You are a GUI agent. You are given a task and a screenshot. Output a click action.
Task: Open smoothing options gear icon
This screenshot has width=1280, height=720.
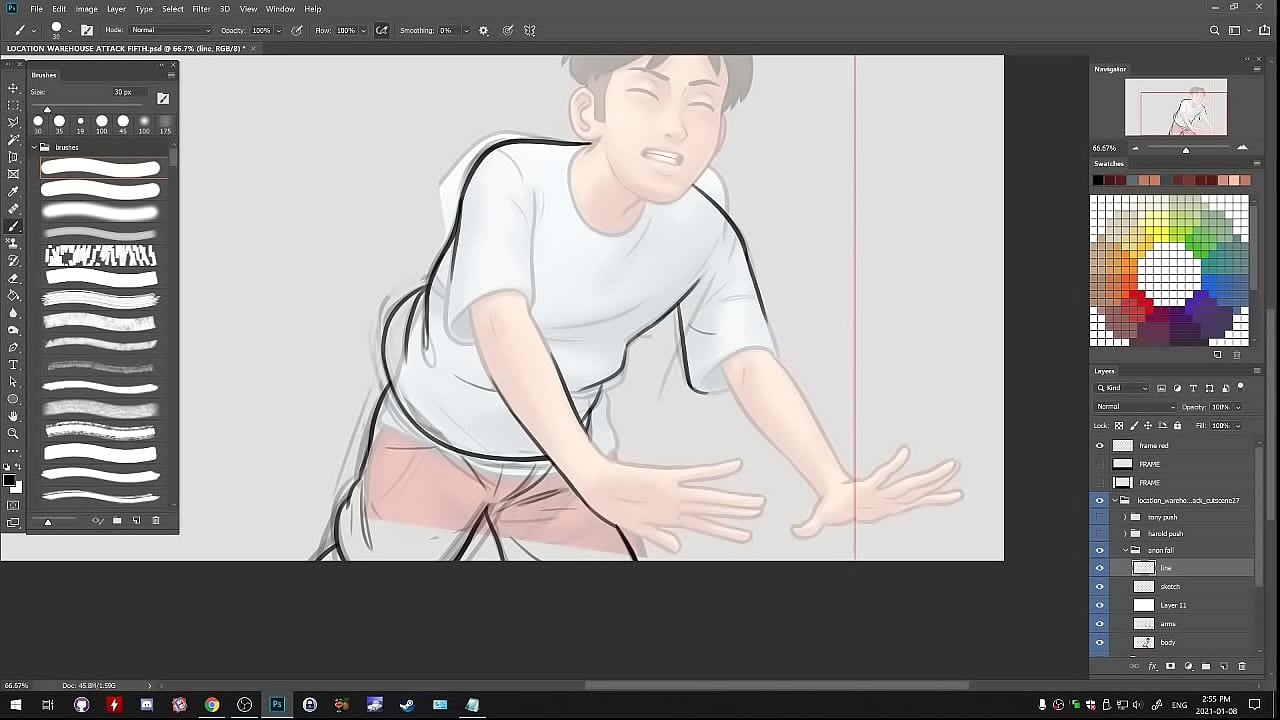(484, 30)
